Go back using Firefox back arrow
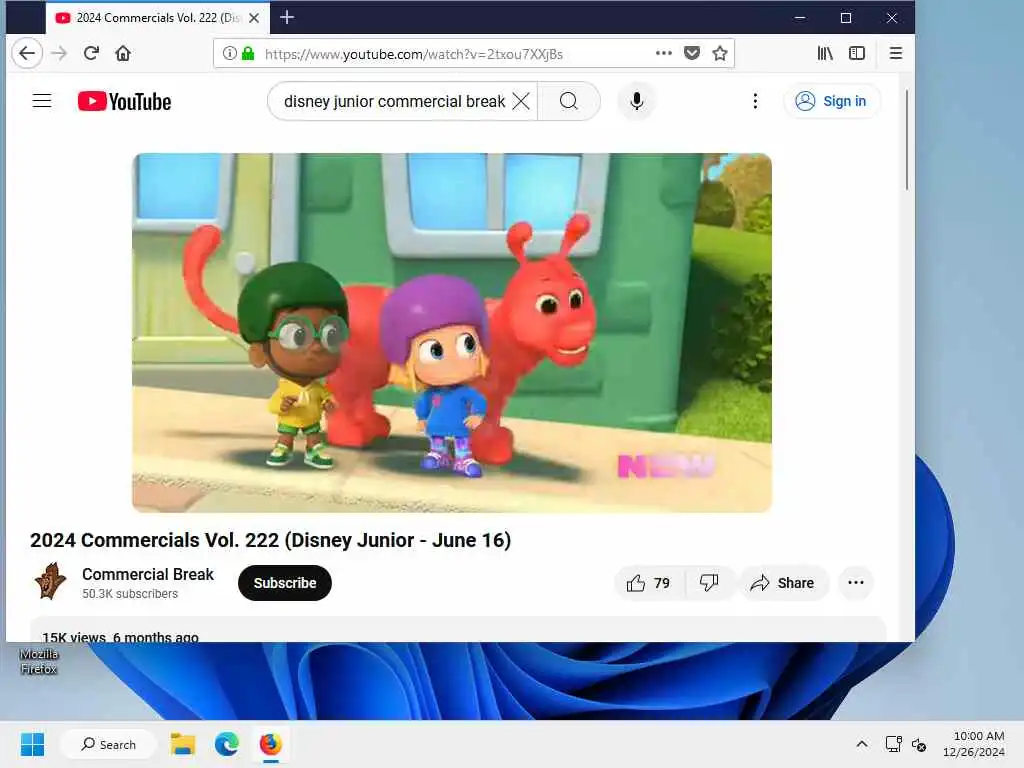The height and width of the screenshot is (768, 1024). (27, 54)
